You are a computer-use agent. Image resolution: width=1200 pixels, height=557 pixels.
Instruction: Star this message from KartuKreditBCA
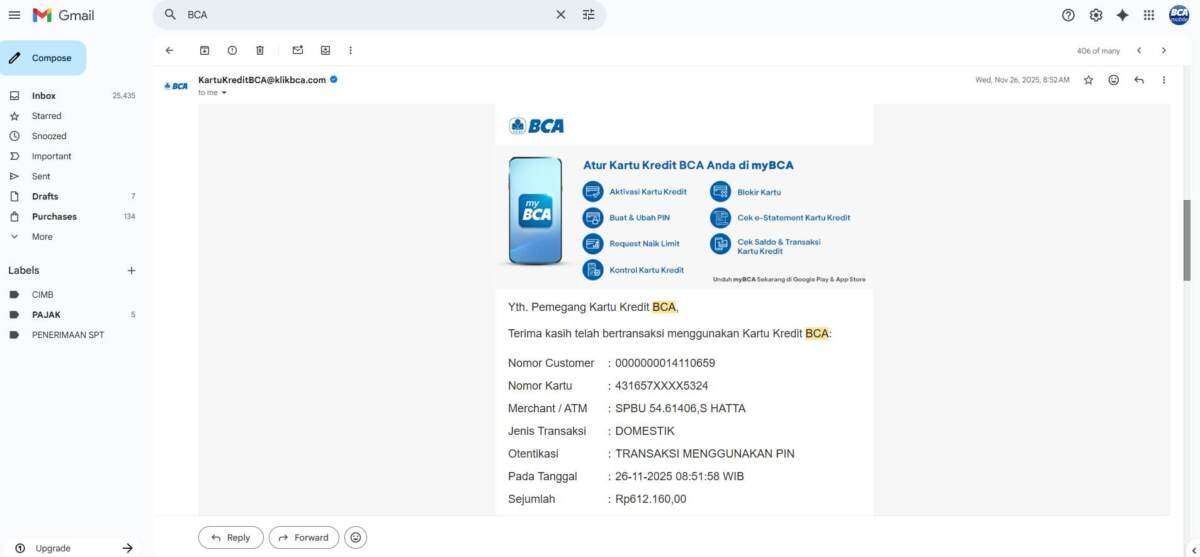[1088, 80]
